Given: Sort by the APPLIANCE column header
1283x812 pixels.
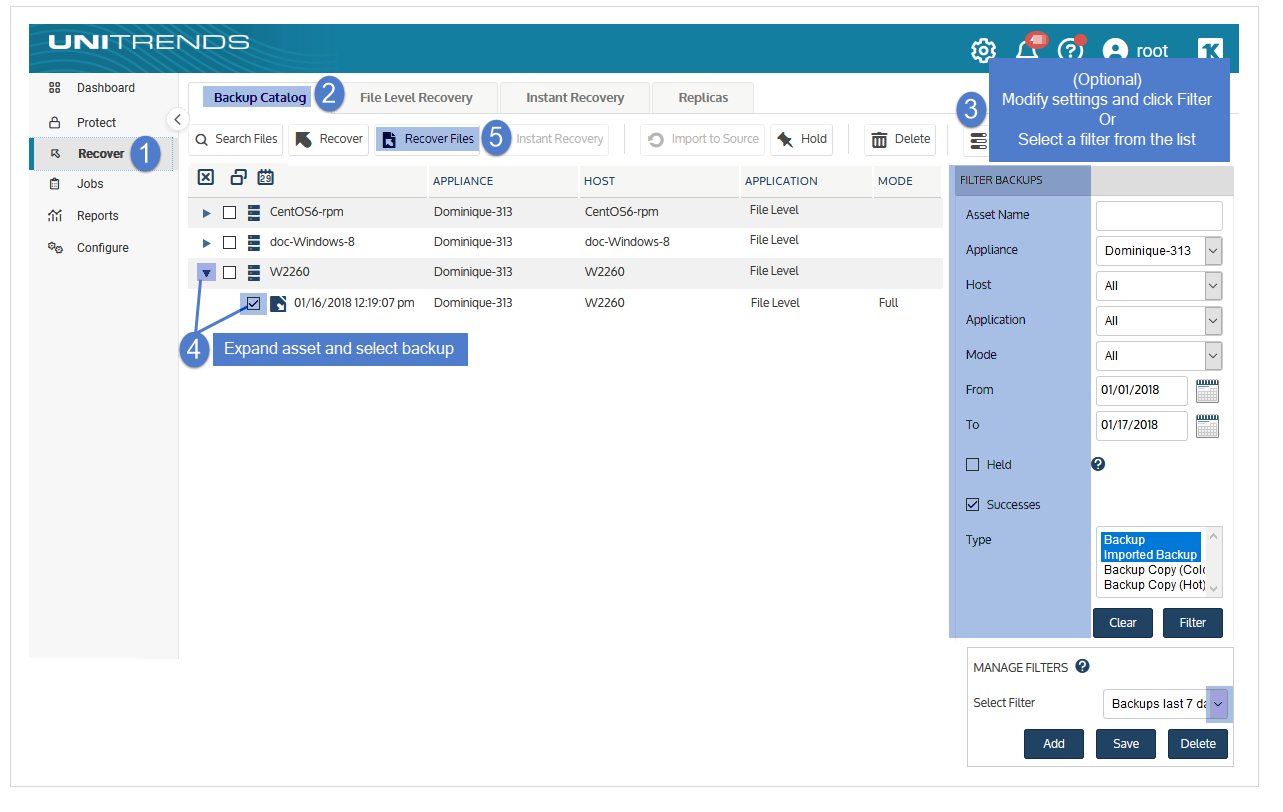Looking at the screenshot, I should tap(463, 181).
